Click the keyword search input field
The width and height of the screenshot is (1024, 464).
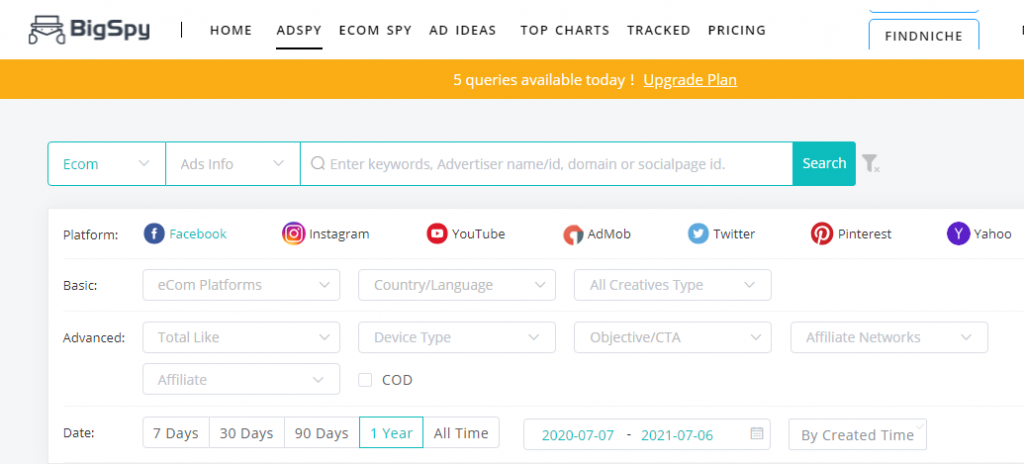pos(546,163)
